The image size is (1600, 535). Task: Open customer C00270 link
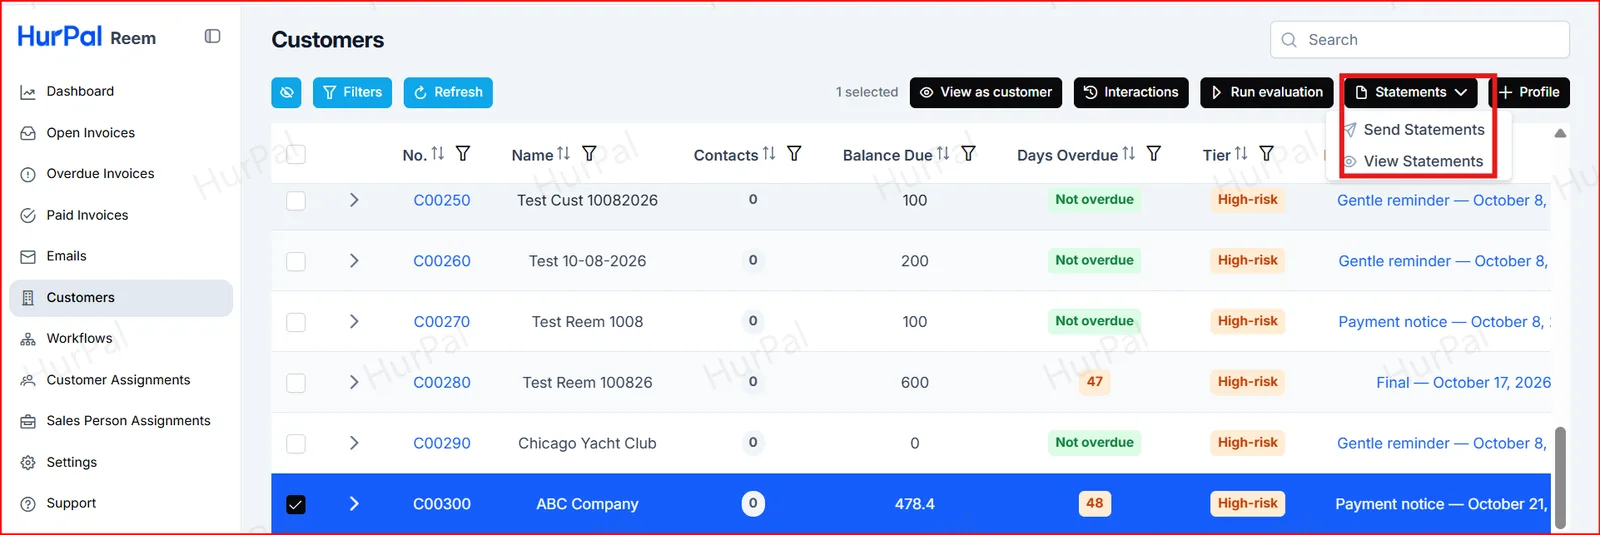(442, 322)
